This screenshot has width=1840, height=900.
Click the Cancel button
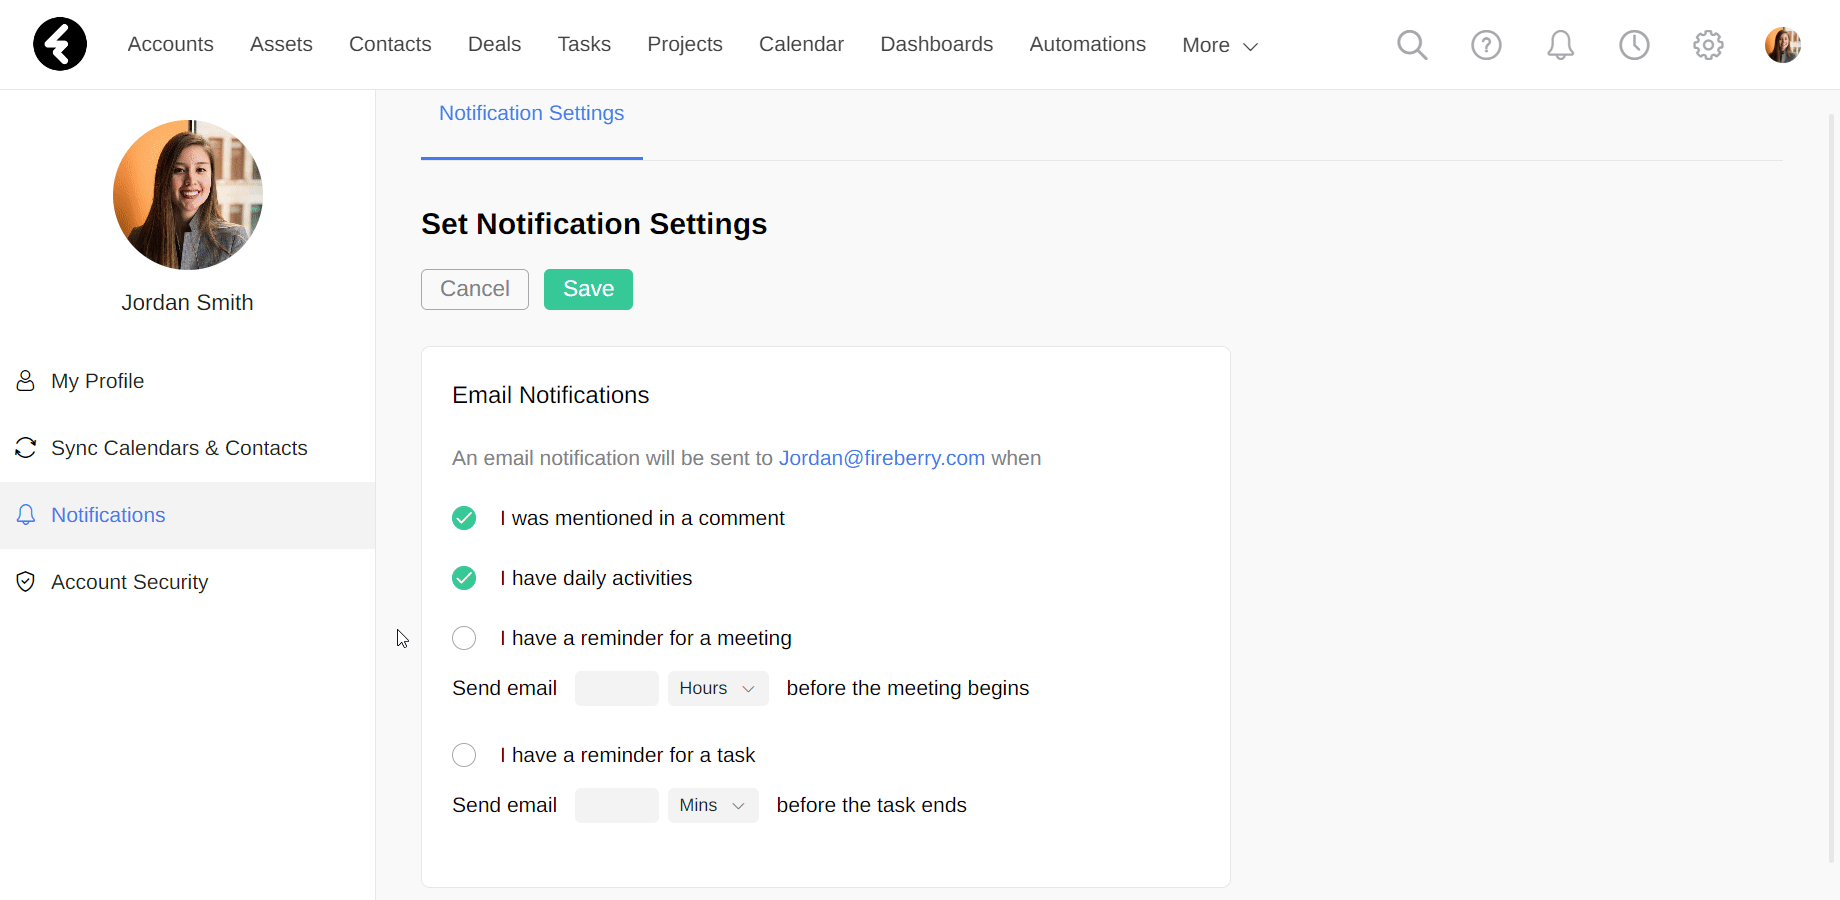click(475, 289)
